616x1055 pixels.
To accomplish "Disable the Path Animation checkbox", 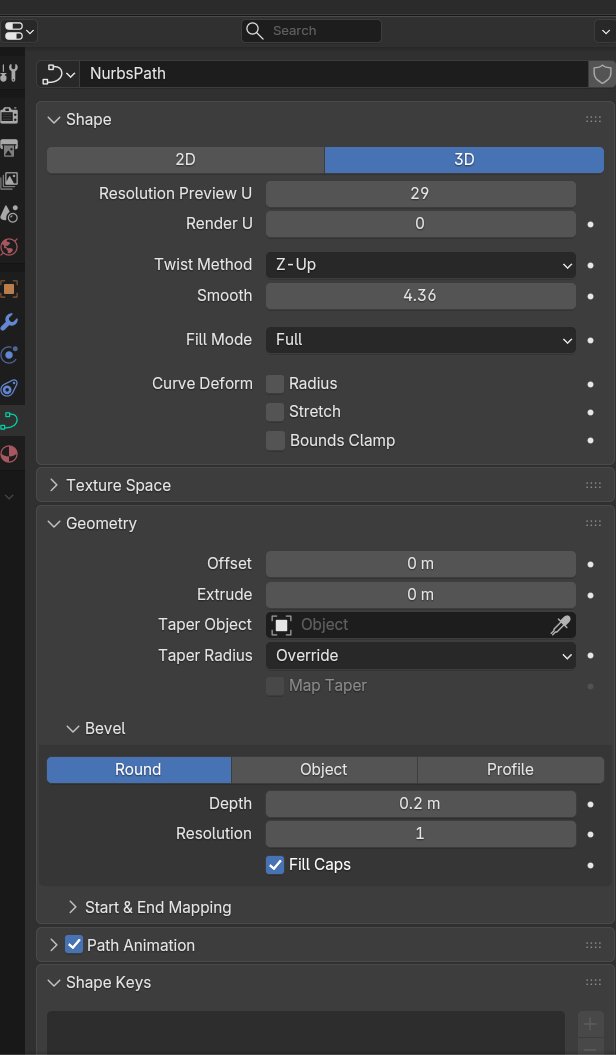I will (74, 945).
